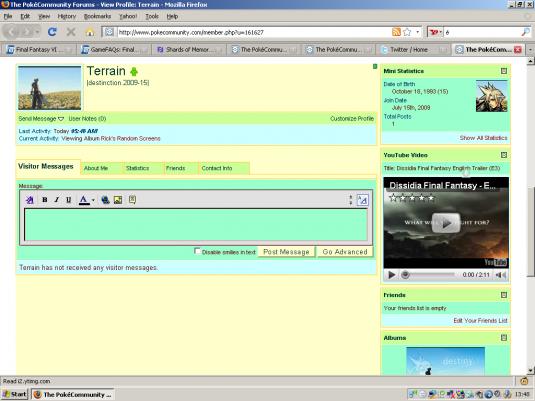Viewport: 535px width, 401px height.
Task: Open the address bar history dropdown
Action: coord(418,32)
